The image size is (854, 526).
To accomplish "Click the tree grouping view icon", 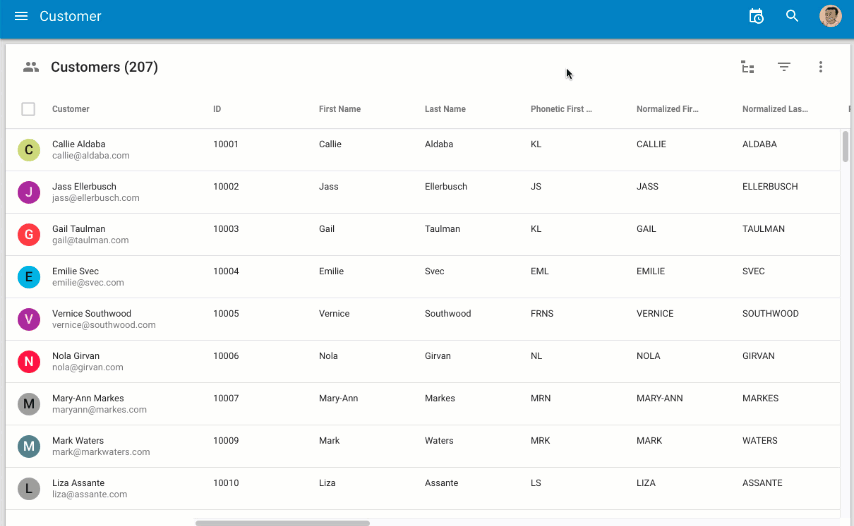I will (748, 67).
